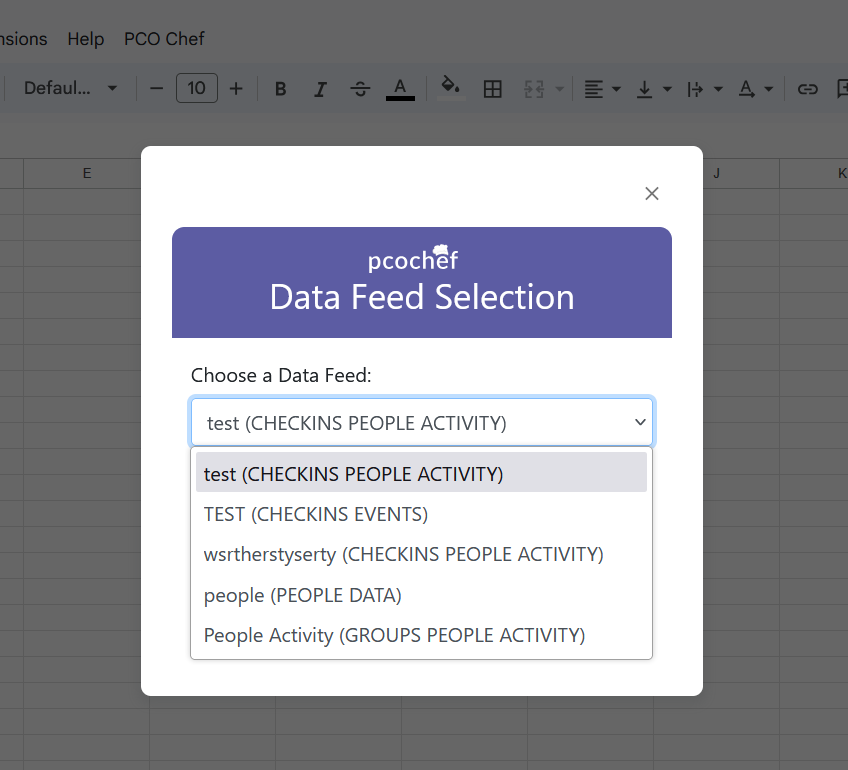The image size is (848, 770).
Task: Toggle strikethrough formatting
Action: pos(360,89)
